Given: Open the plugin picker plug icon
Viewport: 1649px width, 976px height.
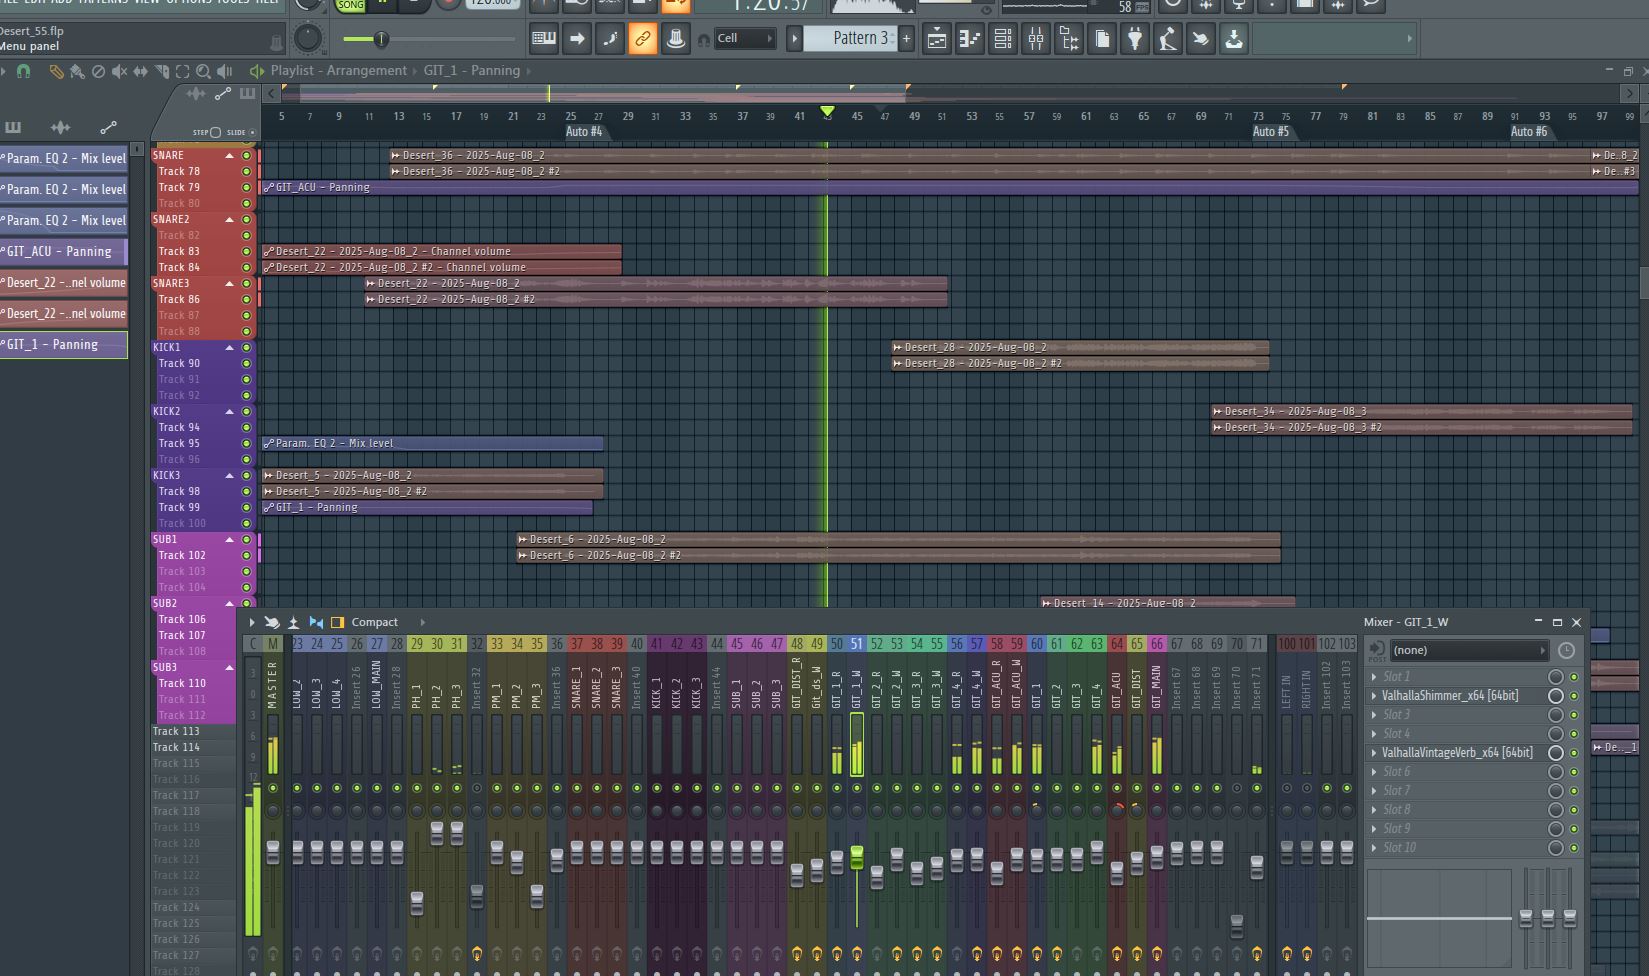Looking at the screenshot, I should coord(1135,39).
